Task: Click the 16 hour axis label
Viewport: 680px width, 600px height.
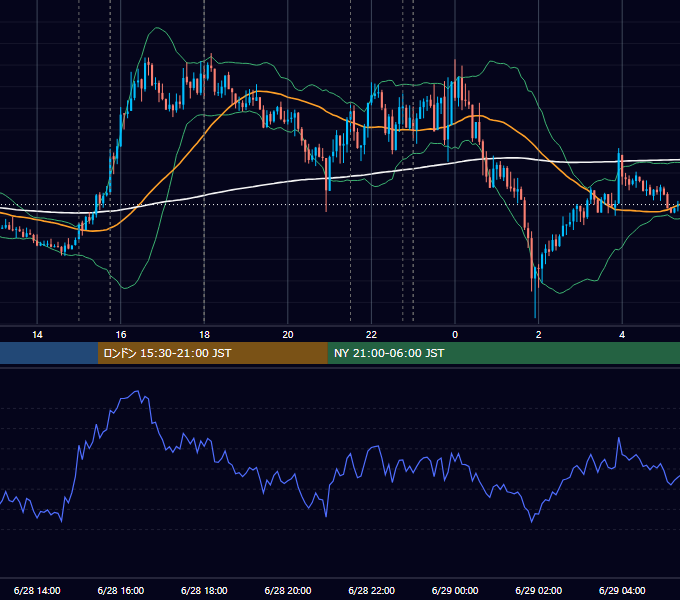Action: click(121, 335)
